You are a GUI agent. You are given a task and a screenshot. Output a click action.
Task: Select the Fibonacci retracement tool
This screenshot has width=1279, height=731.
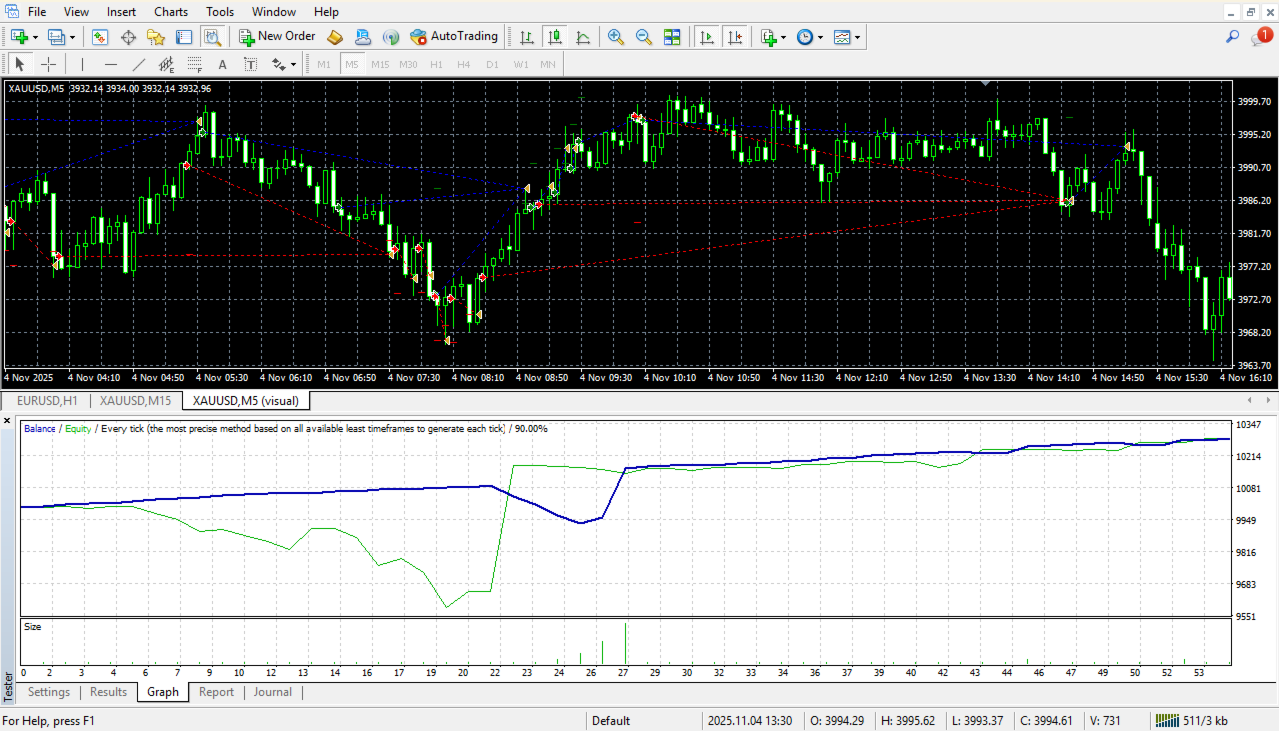tap(194, 65)
